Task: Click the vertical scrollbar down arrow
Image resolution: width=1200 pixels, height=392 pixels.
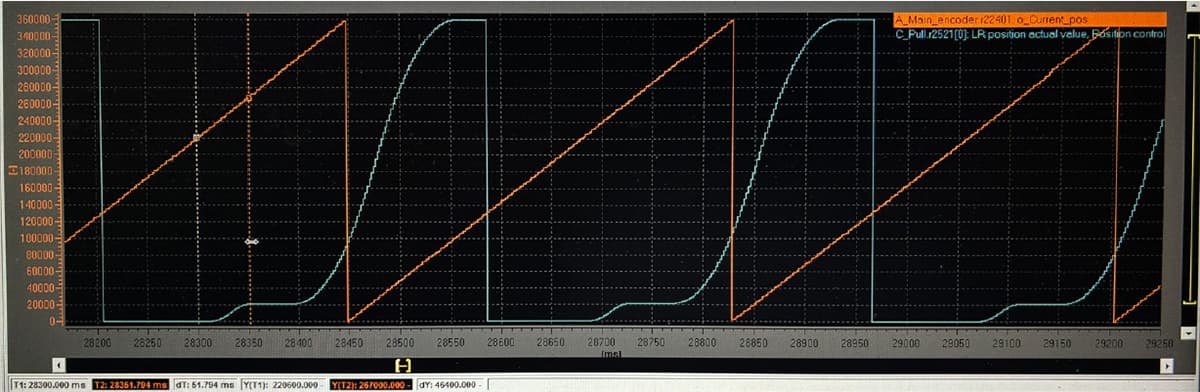Action: pos(1187,333)
